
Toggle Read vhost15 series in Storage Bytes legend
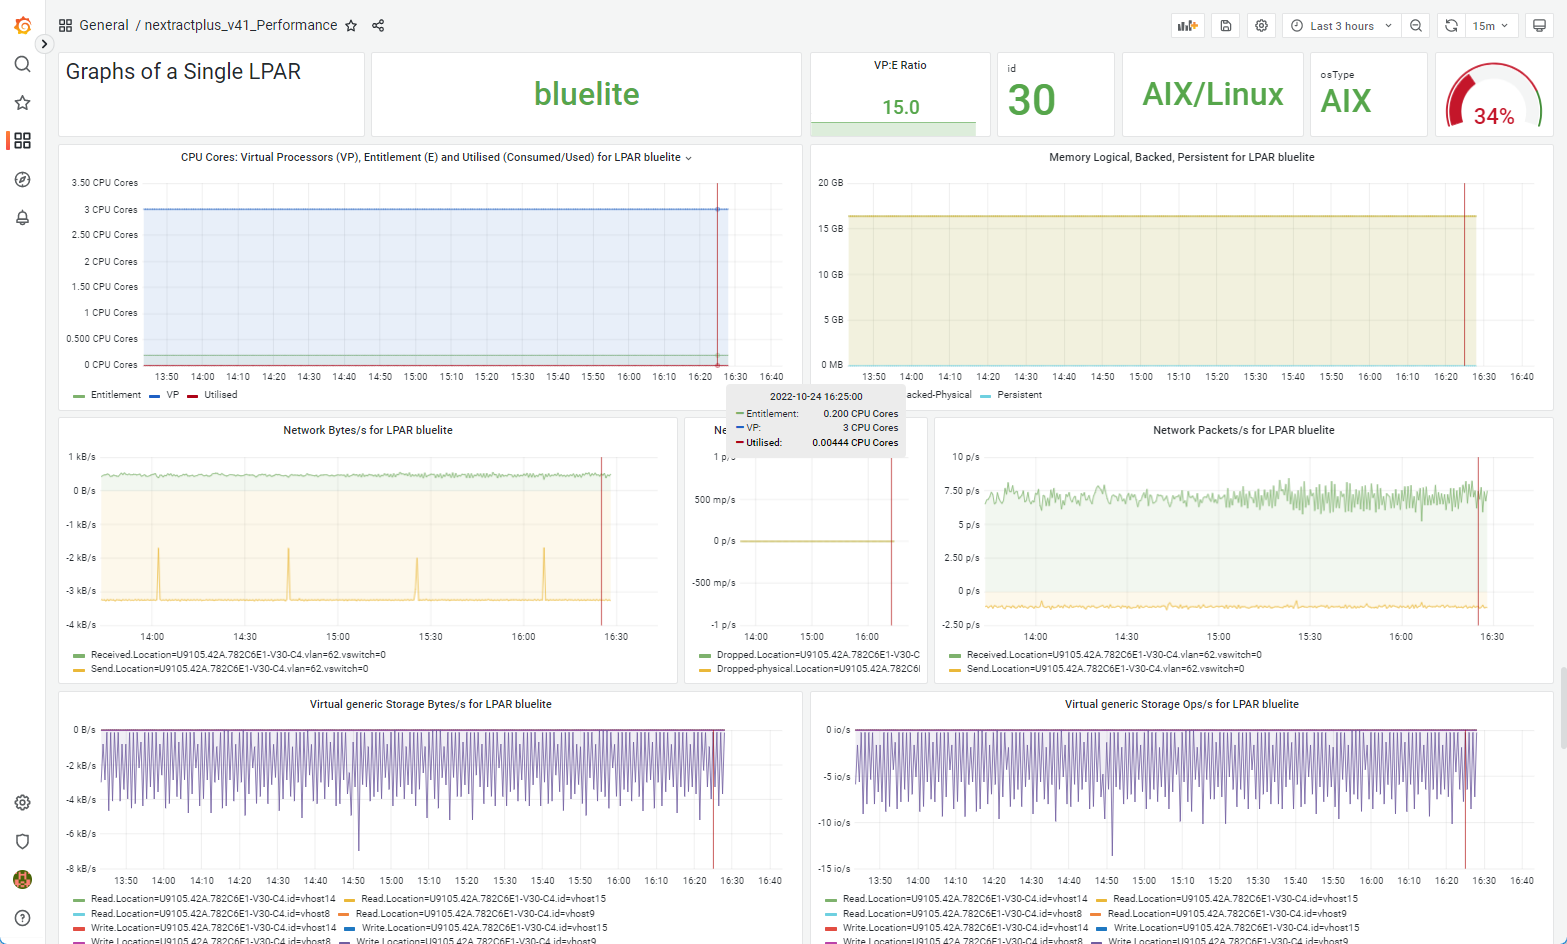[x=483, y=899]
